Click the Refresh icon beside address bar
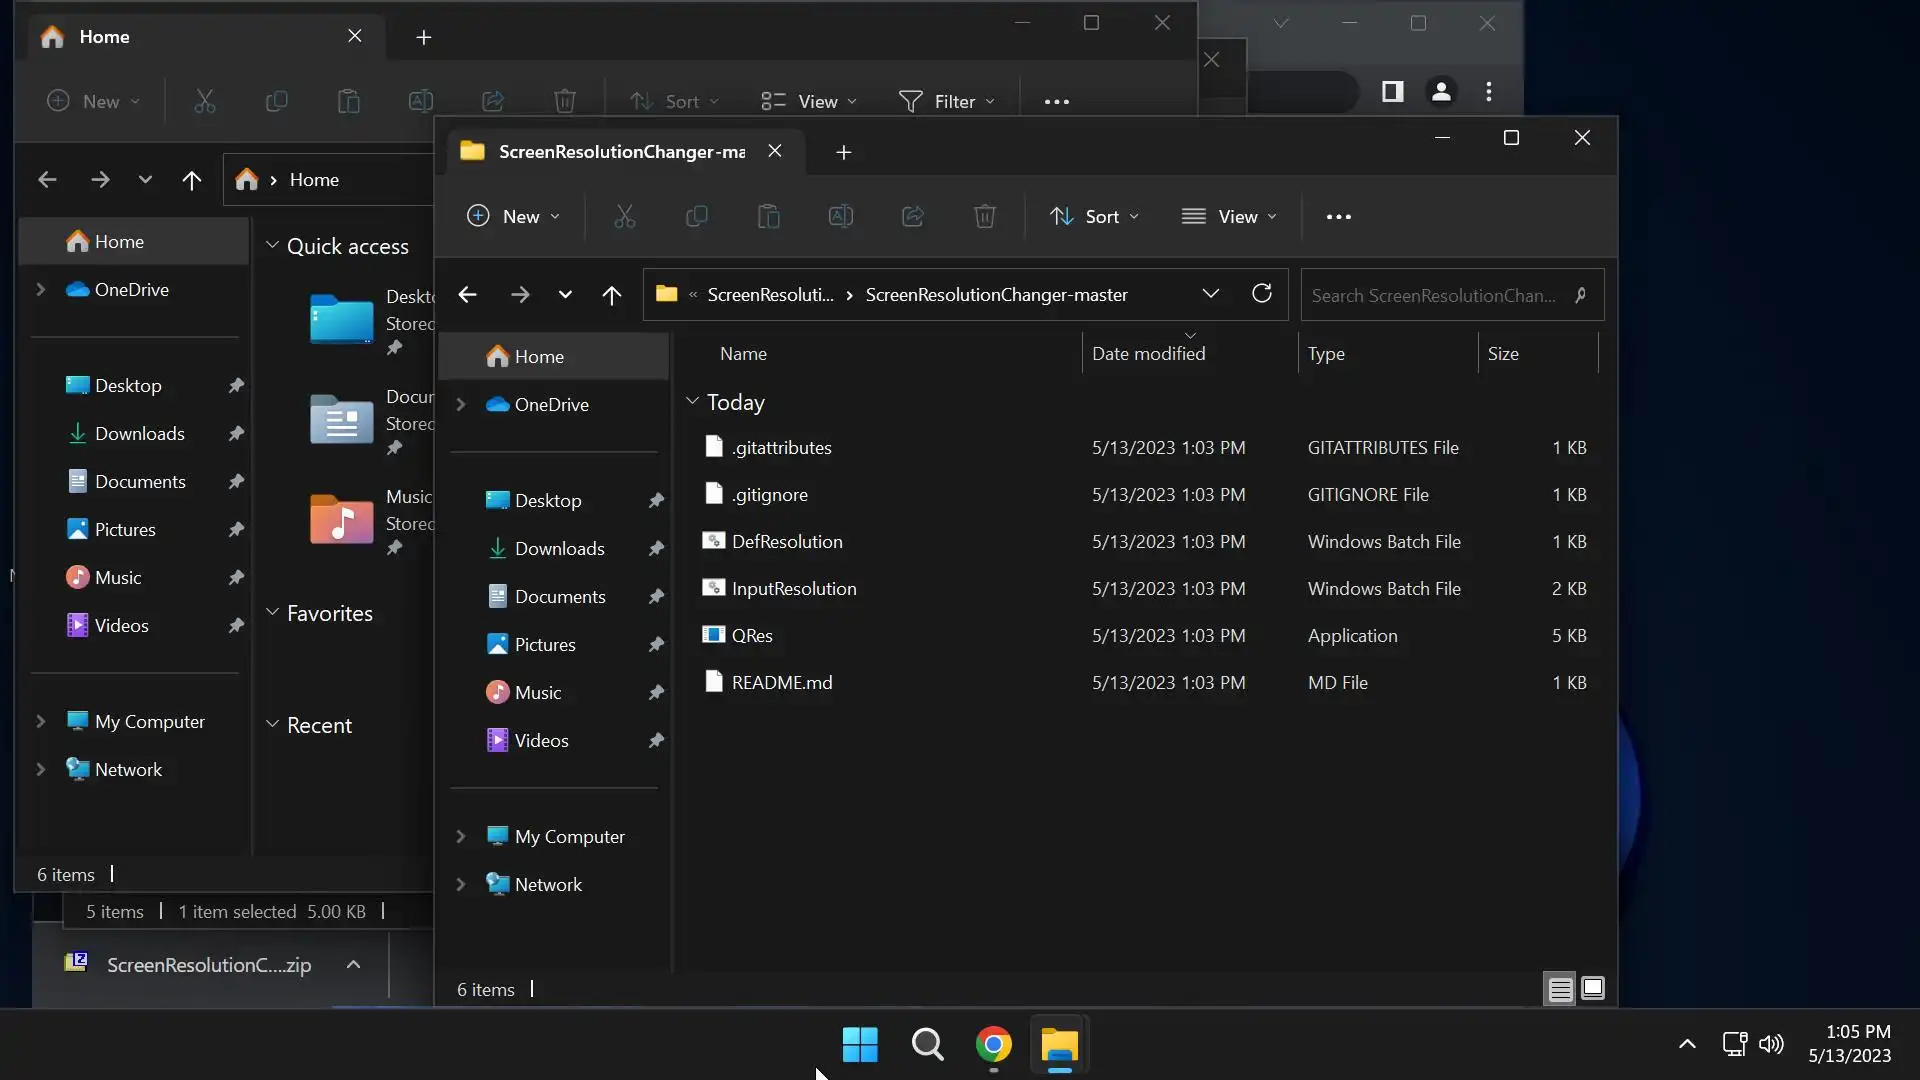This screenshot has width=1920, height=1080. (x=1261, y=294)
